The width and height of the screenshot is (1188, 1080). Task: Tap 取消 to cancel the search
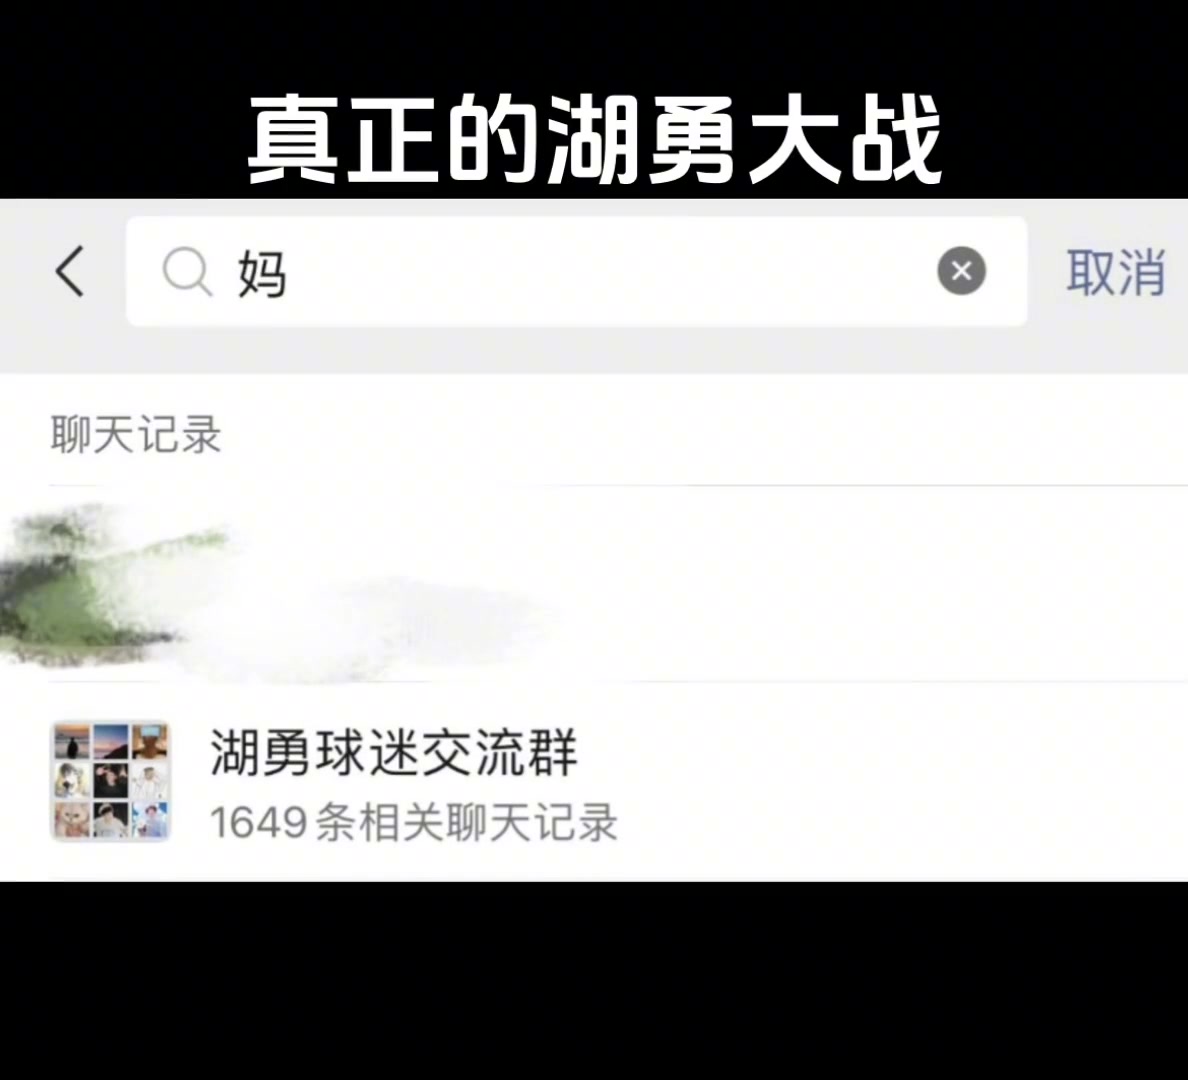tap(1115, 271)
